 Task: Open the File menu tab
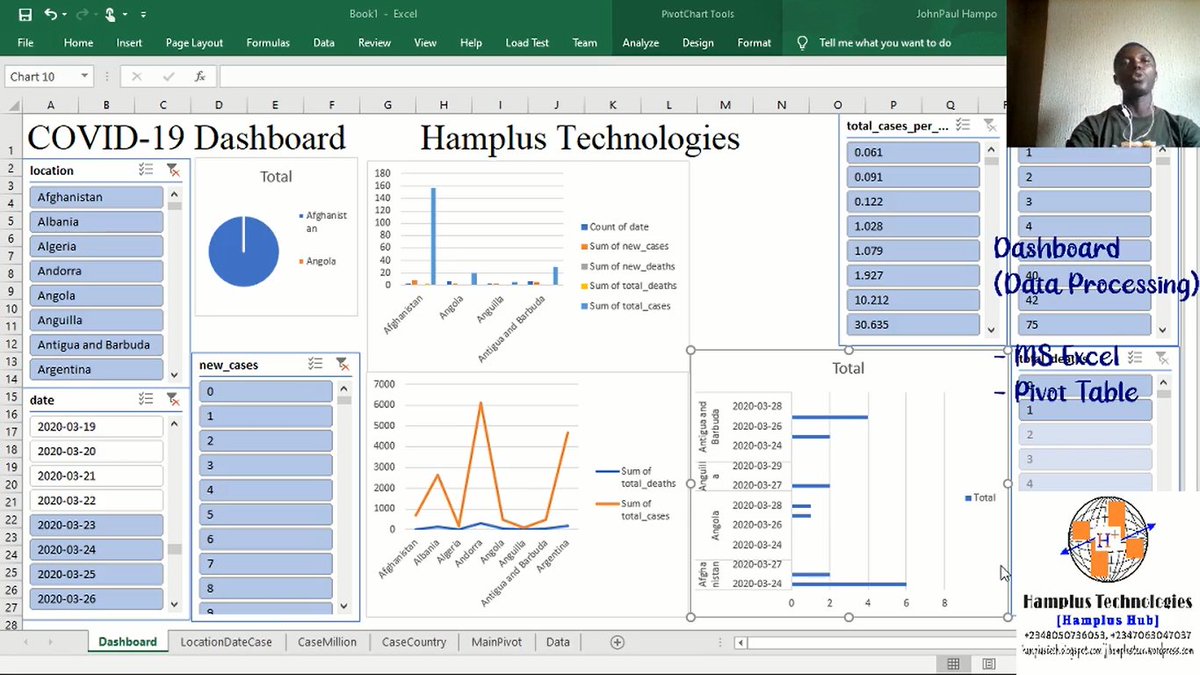click(x=25, y=43)
